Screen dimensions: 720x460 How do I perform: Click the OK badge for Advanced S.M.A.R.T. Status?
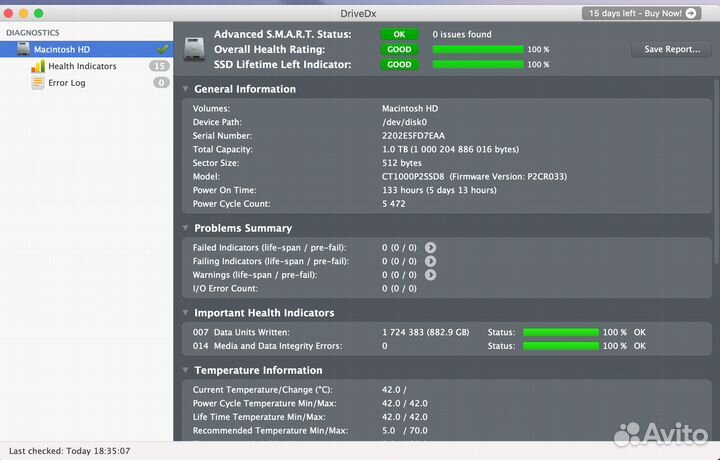pos(399,34)
